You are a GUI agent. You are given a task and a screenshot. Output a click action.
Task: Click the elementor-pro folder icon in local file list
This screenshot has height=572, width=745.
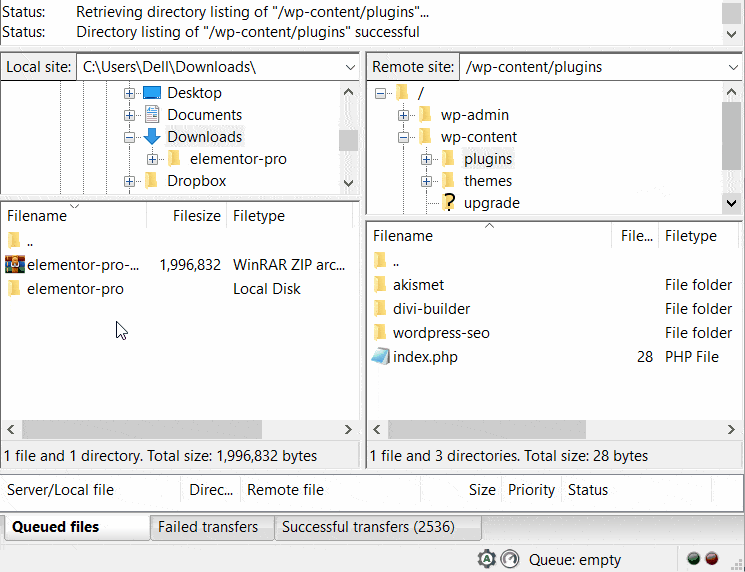pos(14,288)
